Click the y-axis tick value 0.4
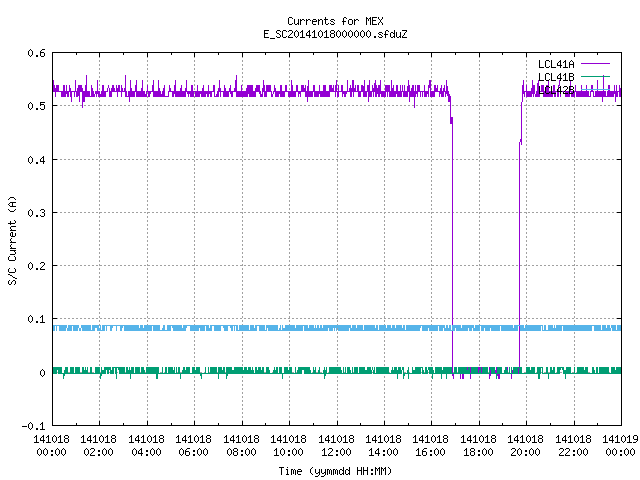This screenshot has height=480, width=640. point(36,160)
